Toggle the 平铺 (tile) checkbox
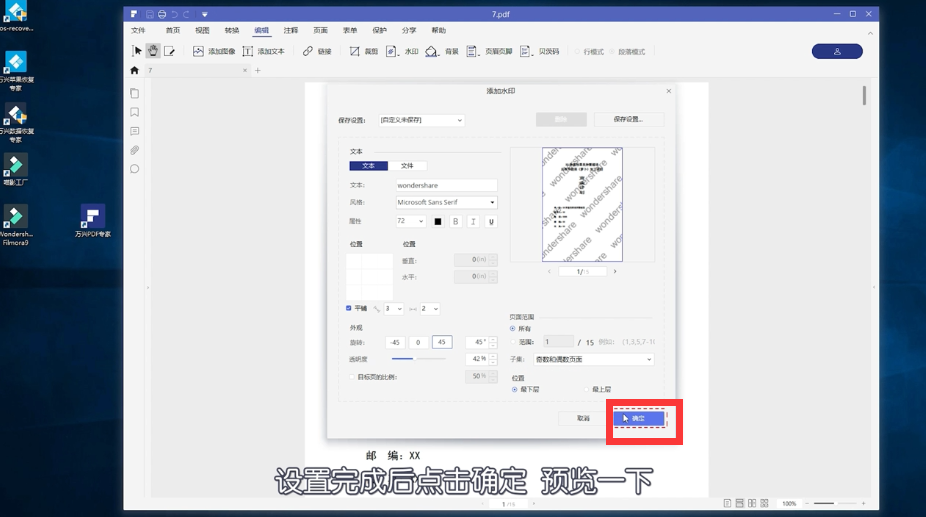Screen dimensions: 926x517 (x=348, y=308)
